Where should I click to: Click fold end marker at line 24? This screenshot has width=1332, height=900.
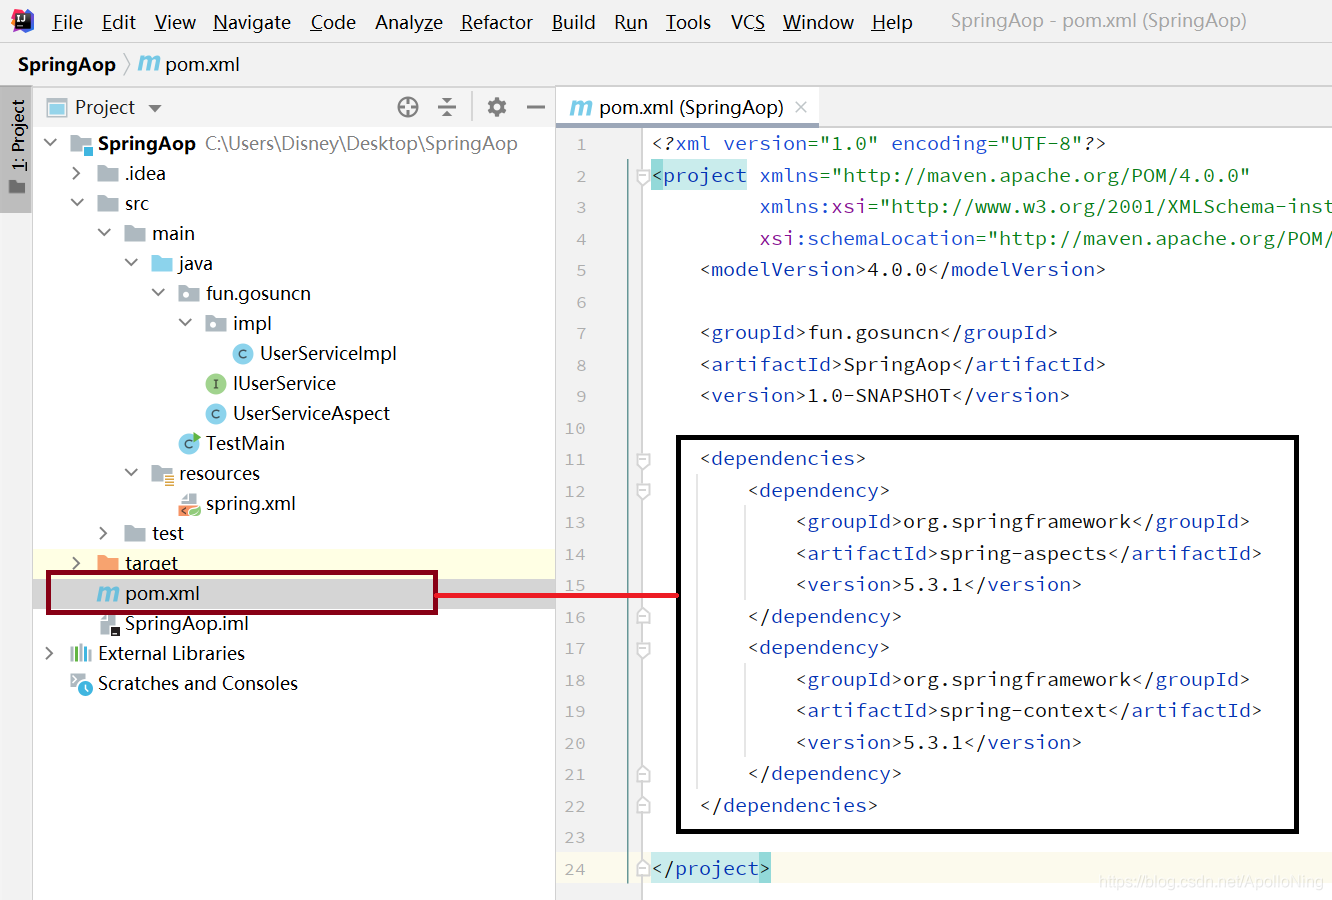pos(643,868)
